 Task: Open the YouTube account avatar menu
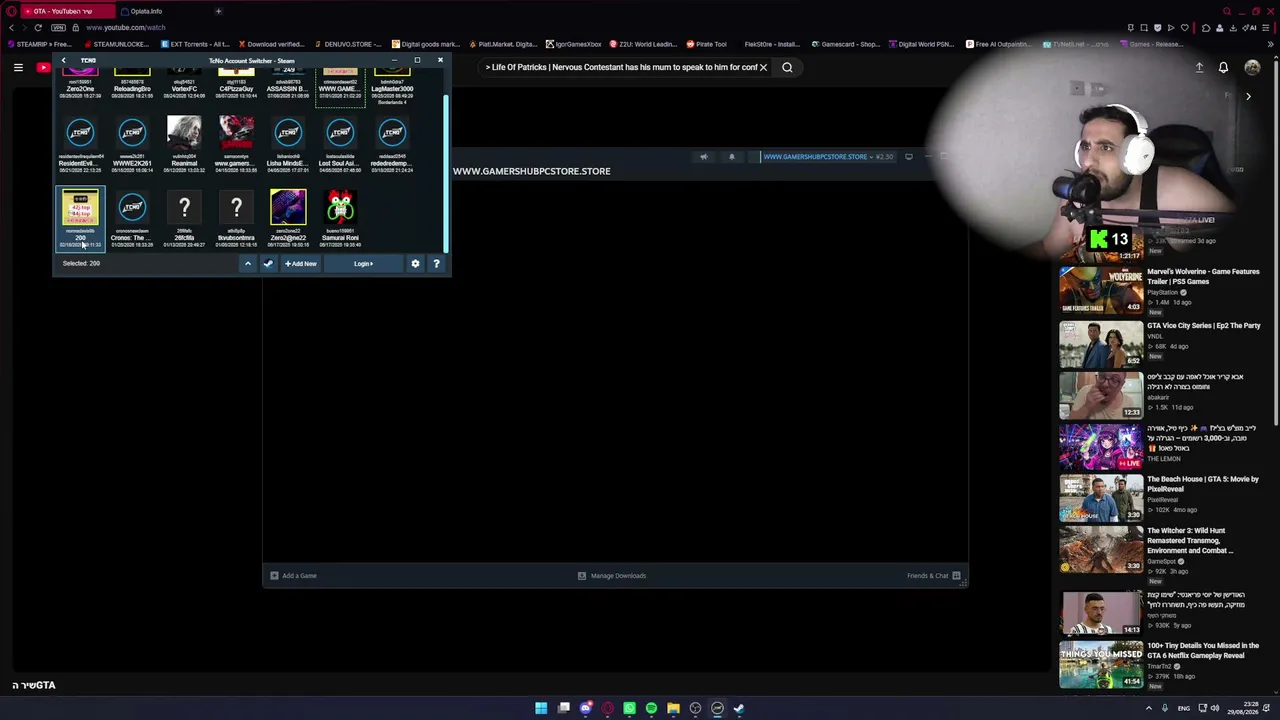point(1252,68)
